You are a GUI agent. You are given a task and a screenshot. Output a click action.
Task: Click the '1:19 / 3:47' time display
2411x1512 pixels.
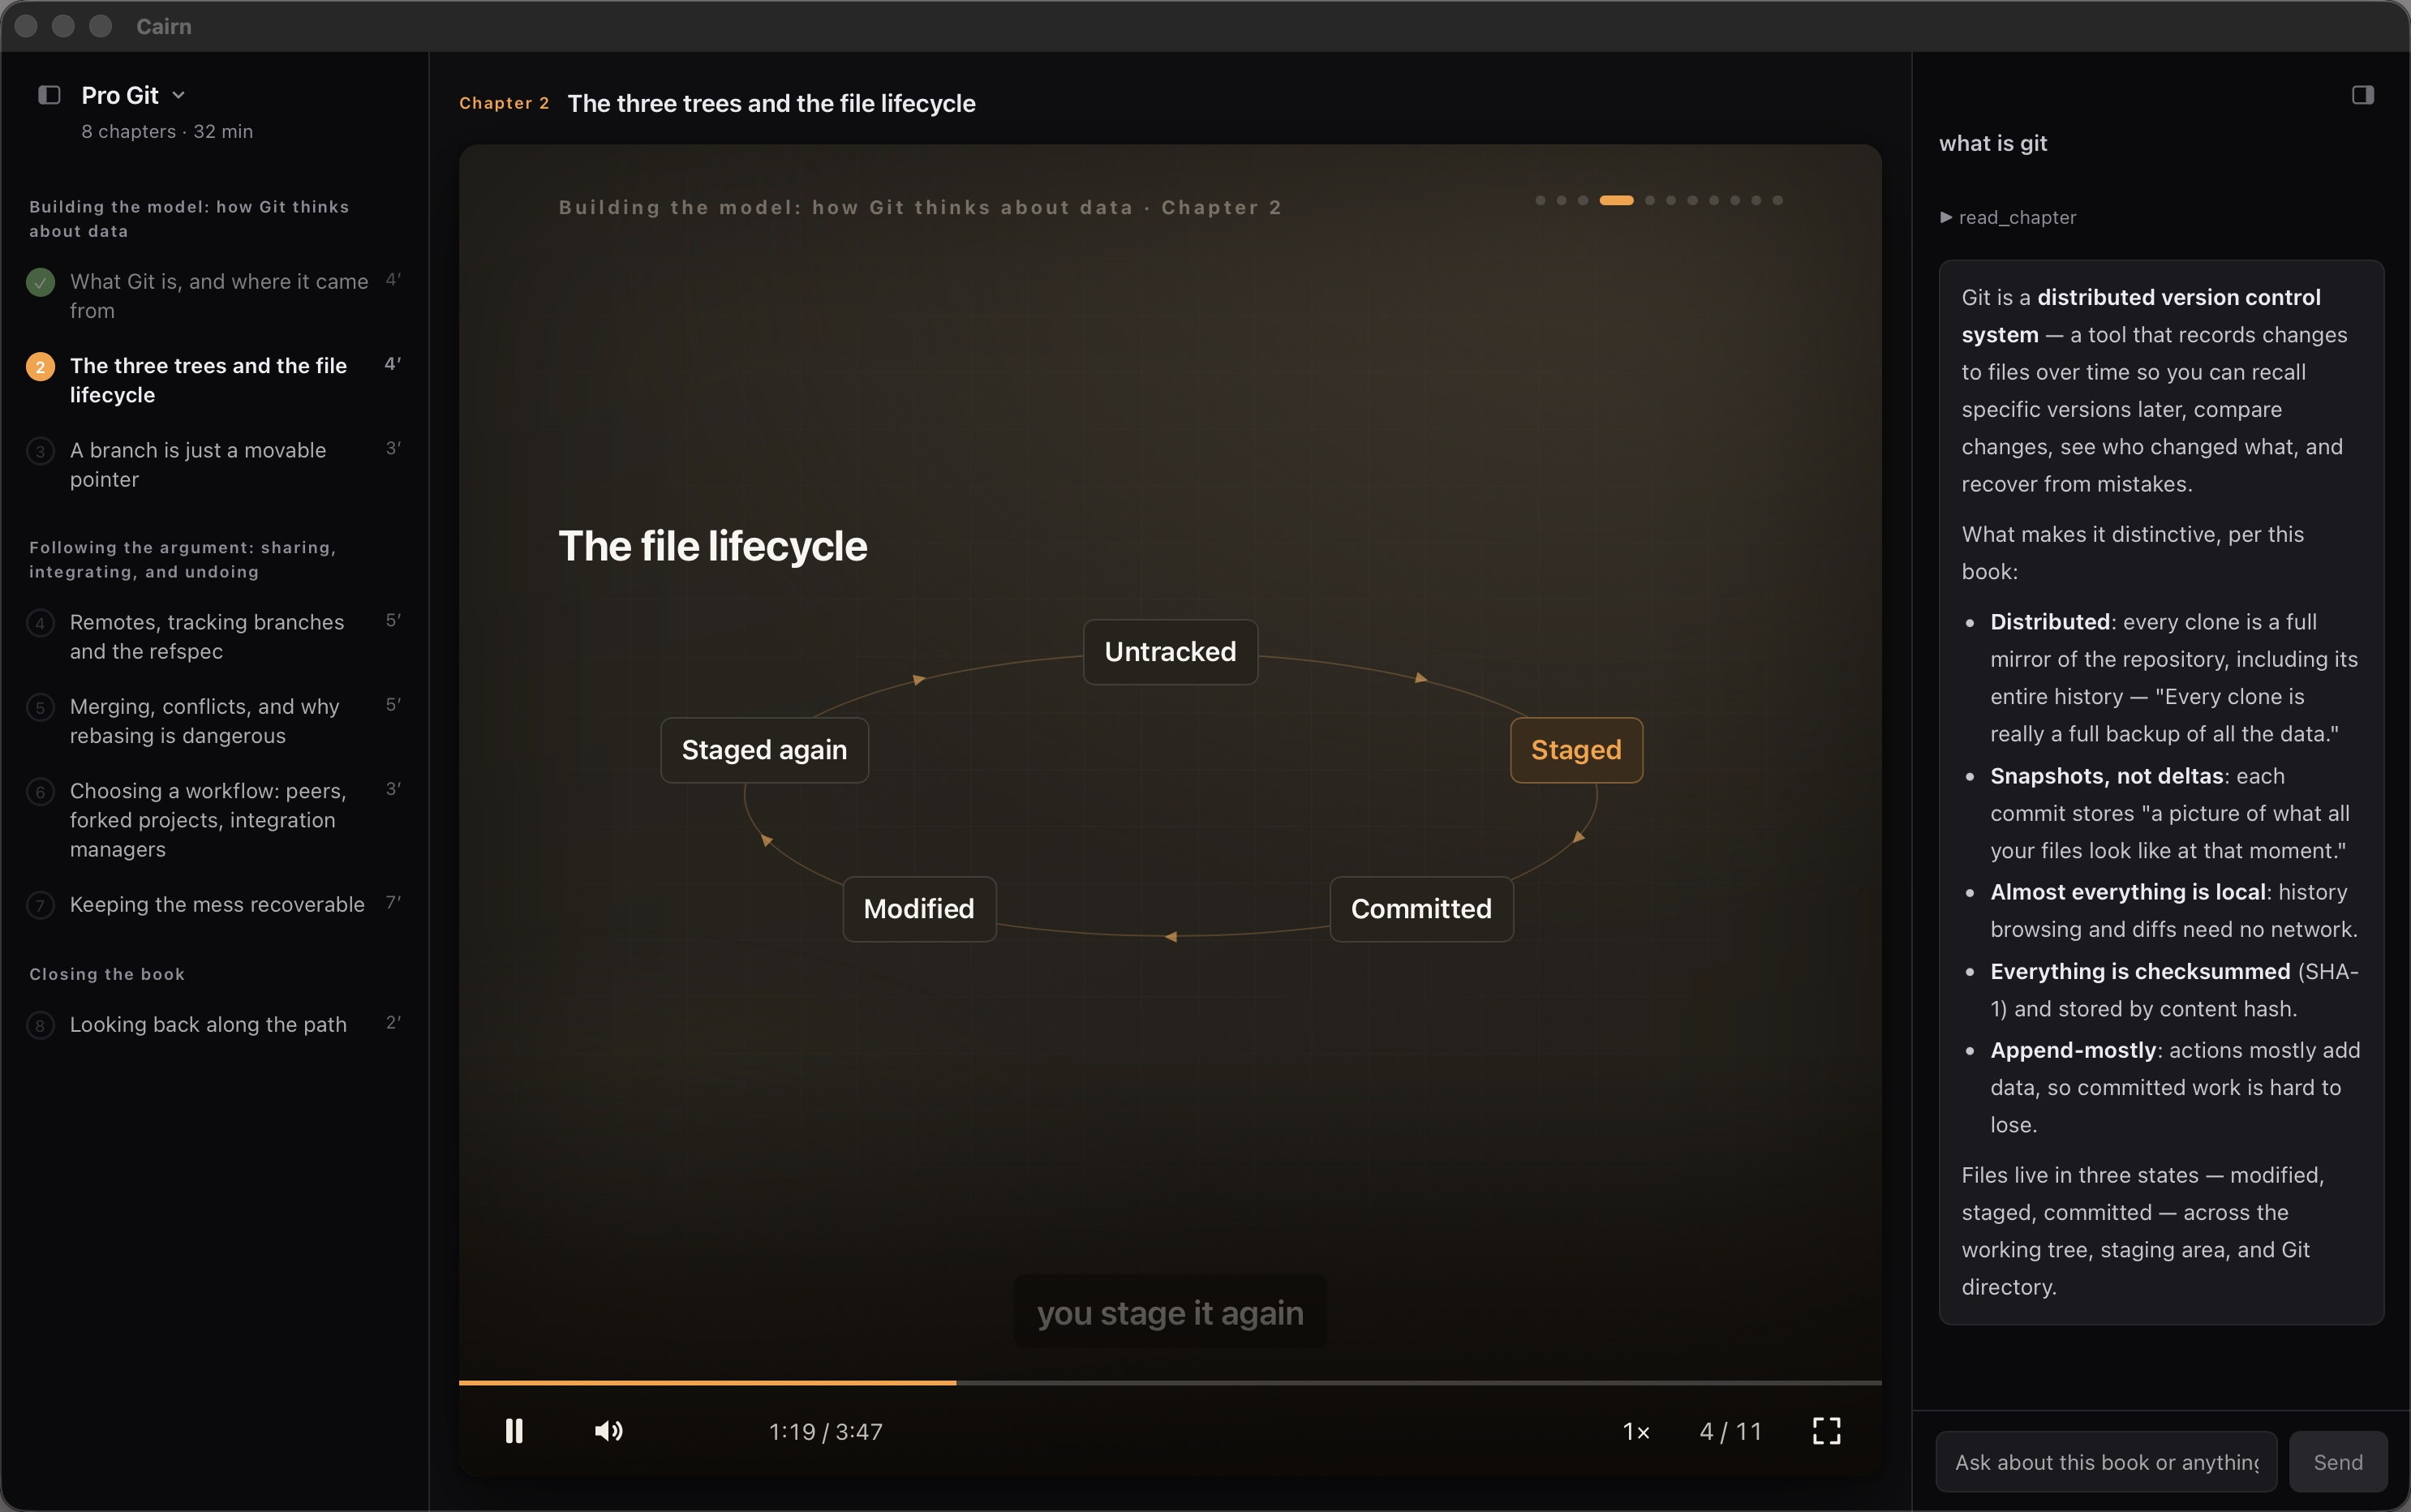pyautogui.click(x=825, y=1431)
